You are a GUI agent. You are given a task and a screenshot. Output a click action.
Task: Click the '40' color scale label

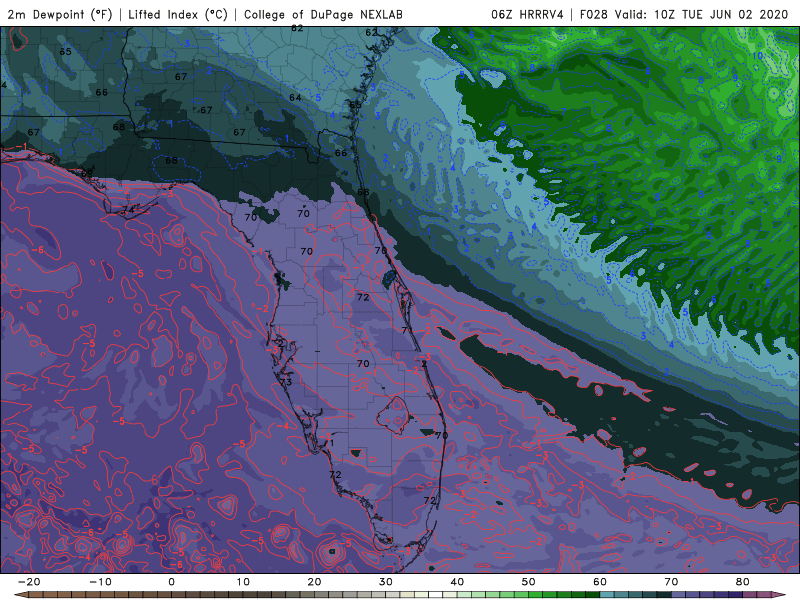click(457, 582)
